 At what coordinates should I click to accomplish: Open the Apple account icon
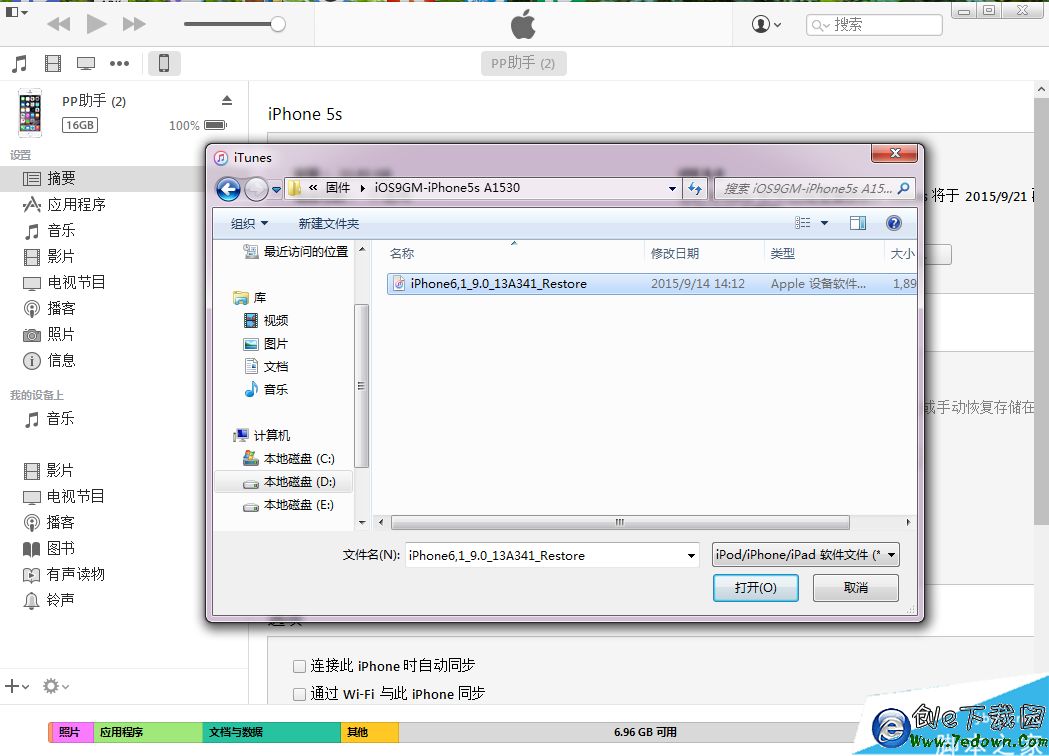click(762, 24)
